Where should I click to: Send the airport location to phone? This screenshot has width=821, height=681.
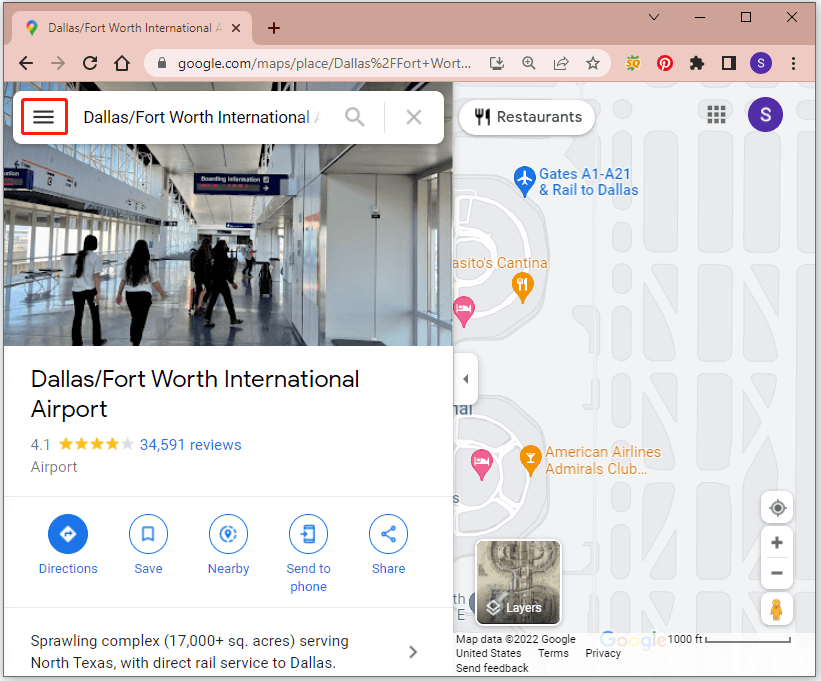coord(308,534)
